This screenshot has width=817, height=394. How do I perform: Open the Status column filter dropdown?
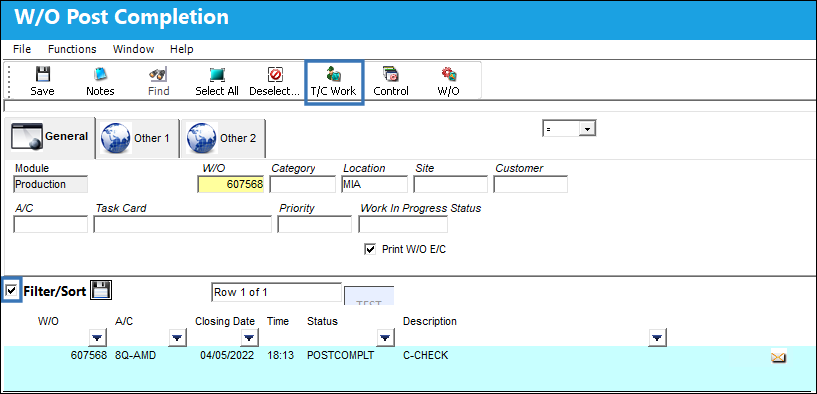[385, 338]
